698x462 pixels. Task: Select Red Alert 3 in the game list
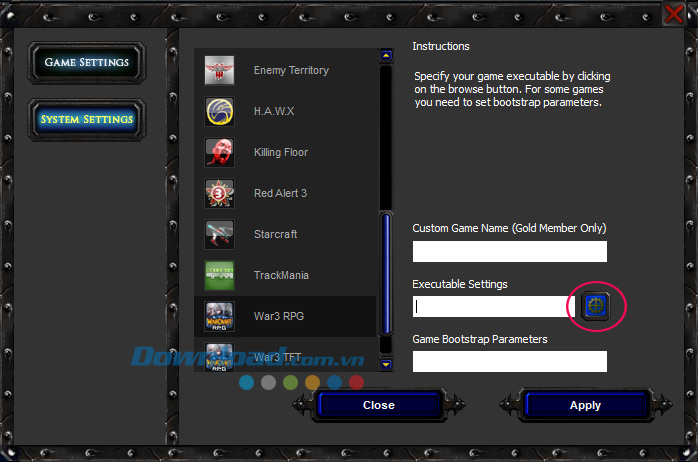(285, 193)
